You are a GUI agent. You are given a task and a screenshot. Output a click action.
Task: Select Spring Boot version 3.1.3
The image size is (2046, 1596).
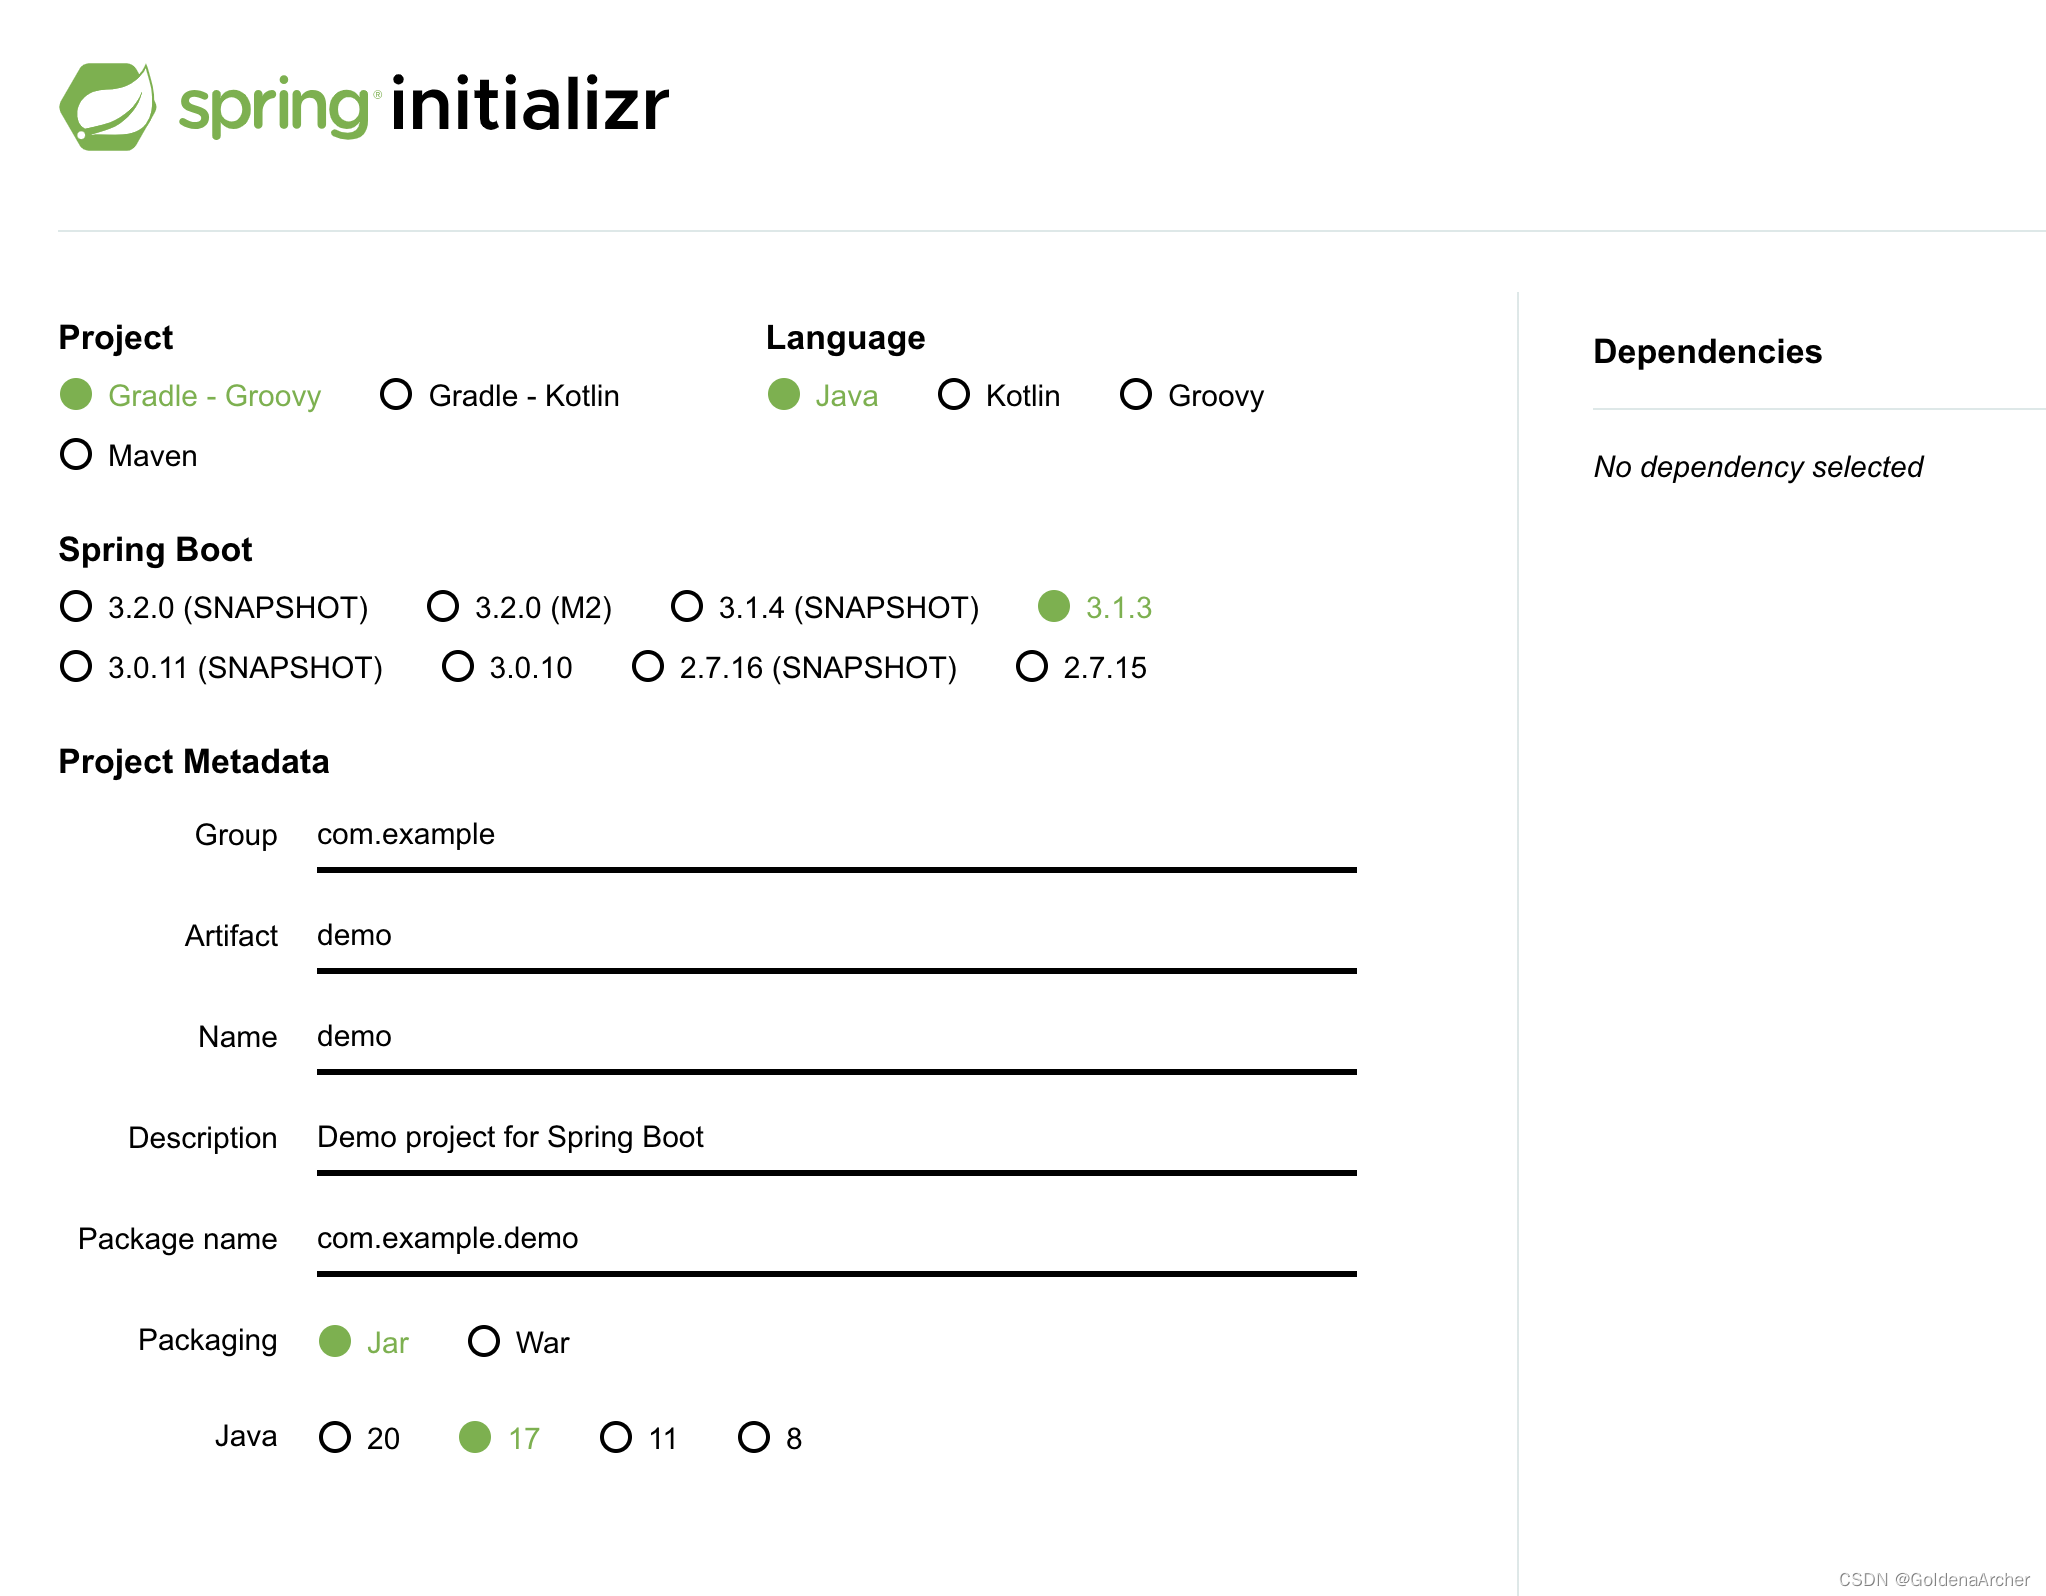pyautogui.click(x=1095, y=607)
